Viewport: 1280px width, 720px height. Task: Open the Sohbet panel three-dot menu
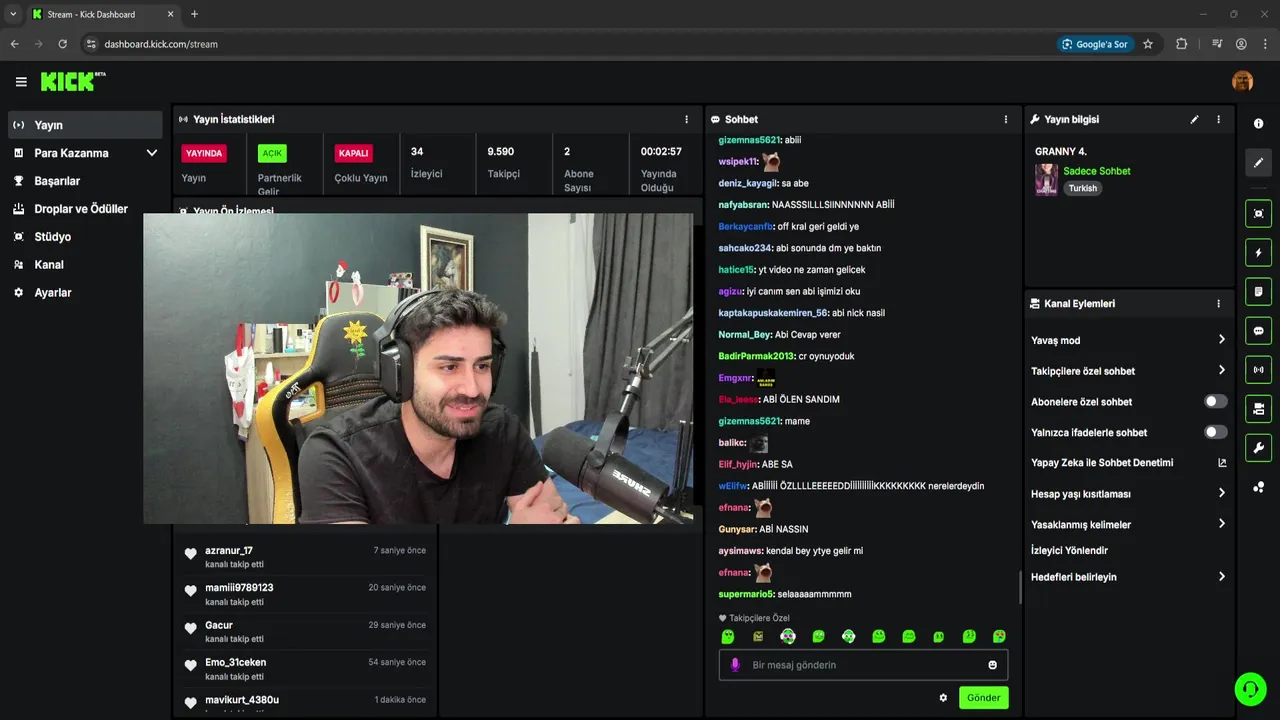tap(1006, 119)
